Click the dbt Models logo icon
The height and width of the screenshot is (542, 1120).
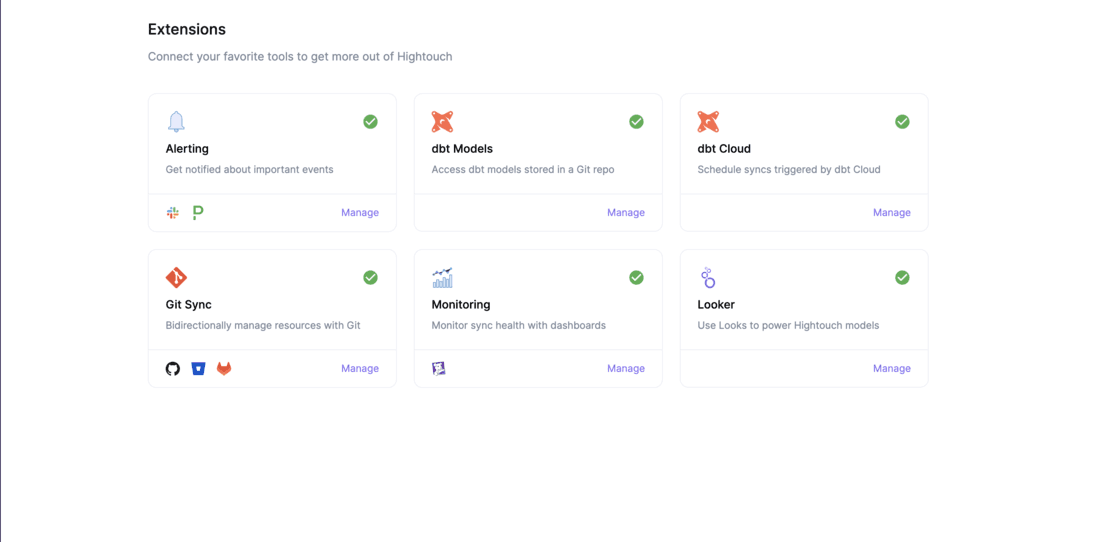tap(442, 122)
